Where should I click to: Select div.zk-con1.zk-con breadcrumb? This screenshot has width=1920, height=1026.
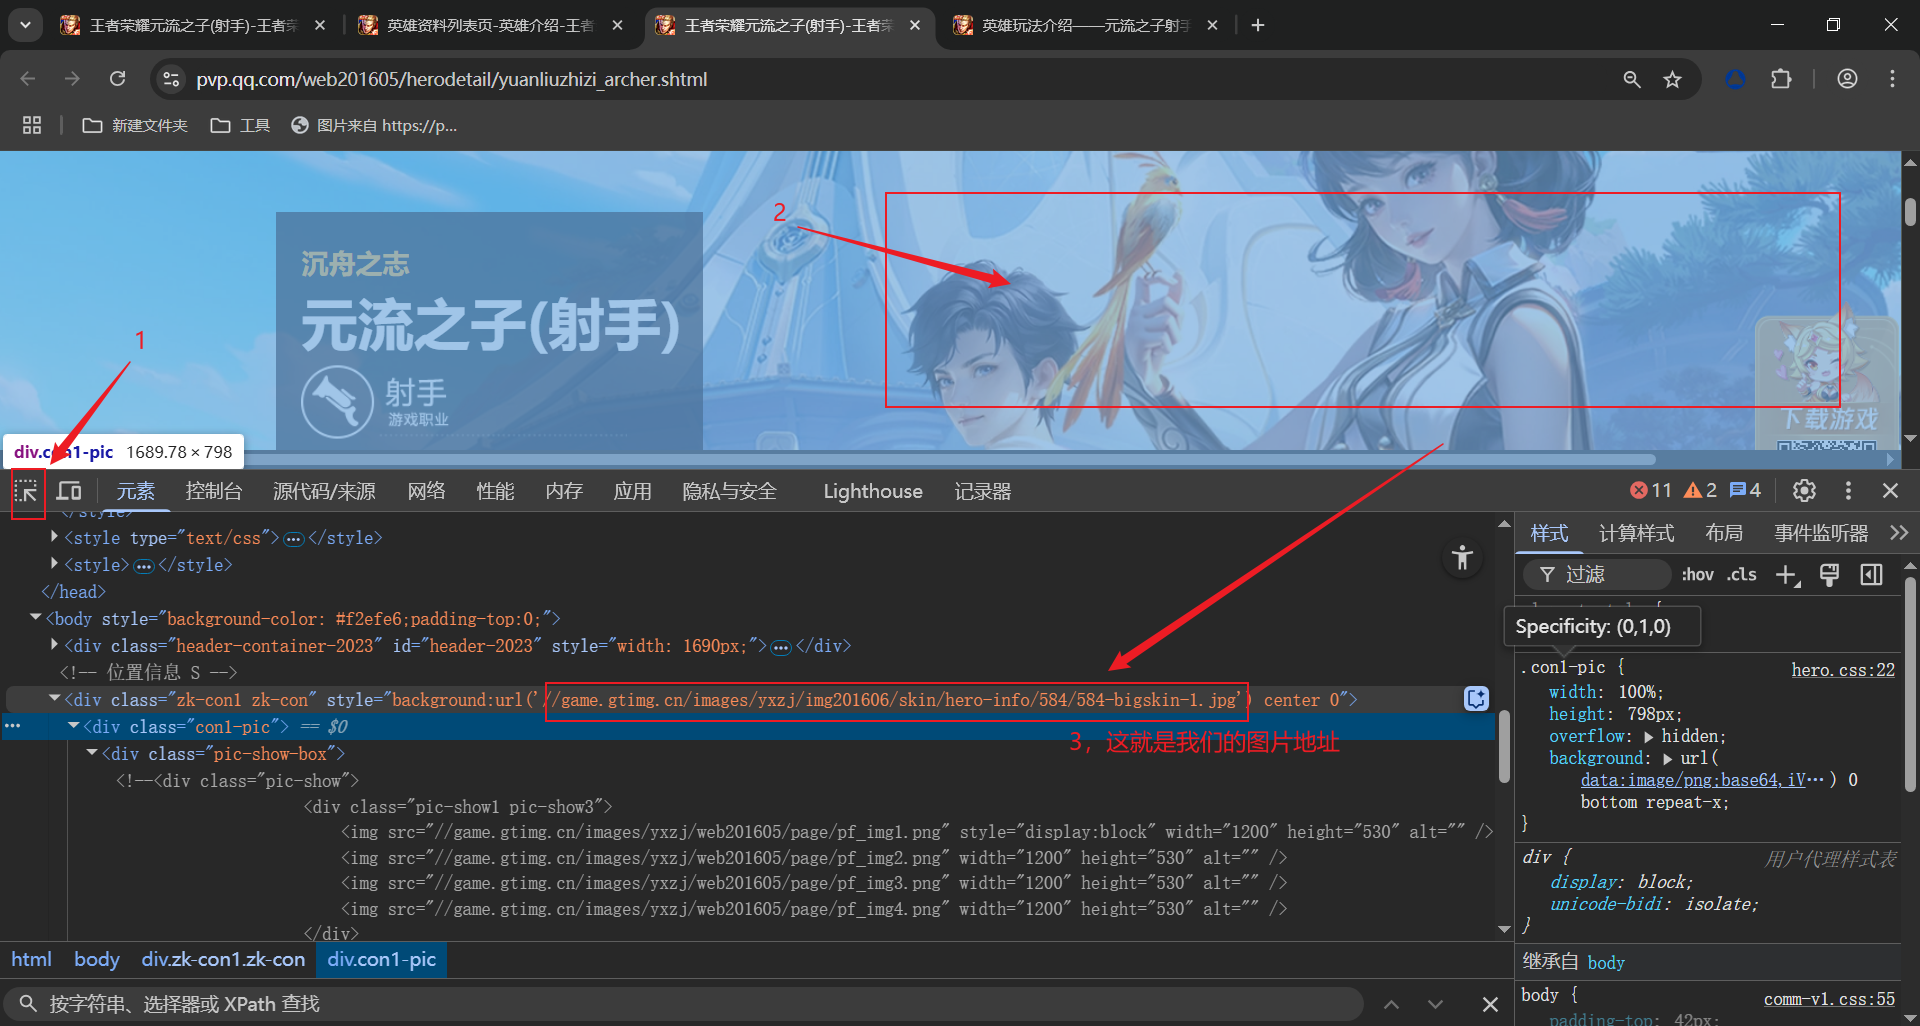point(223,959)
